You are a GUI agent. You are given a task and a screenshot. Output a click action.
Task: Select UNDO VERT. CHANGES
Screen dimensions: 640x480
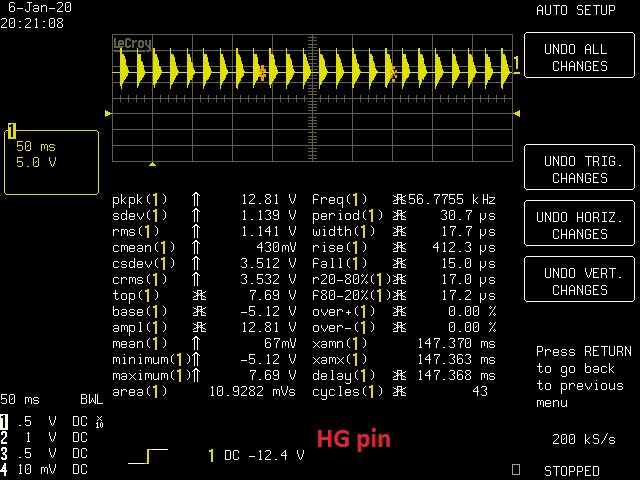coord(579,279)
